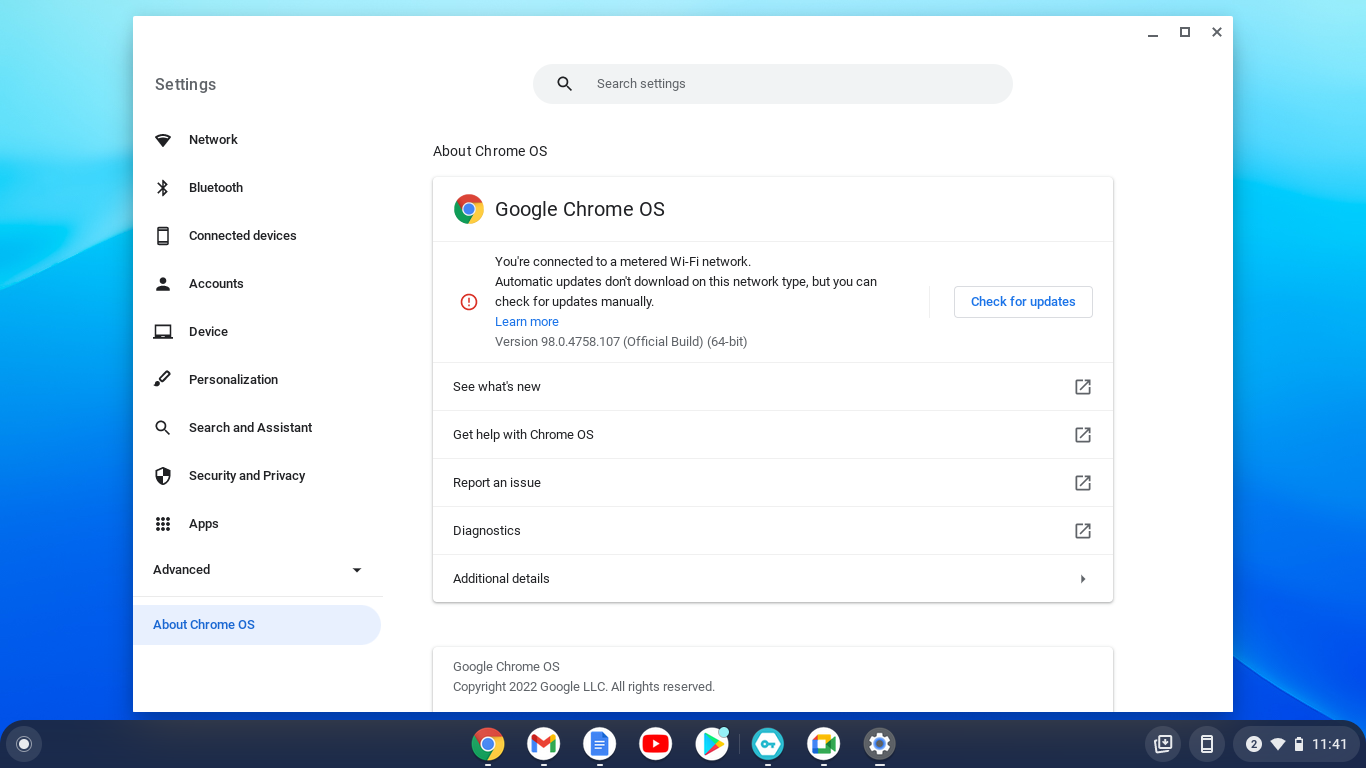Click the Search and Assistant magnifier icon
1366x768 pixels.
(163, 428)
